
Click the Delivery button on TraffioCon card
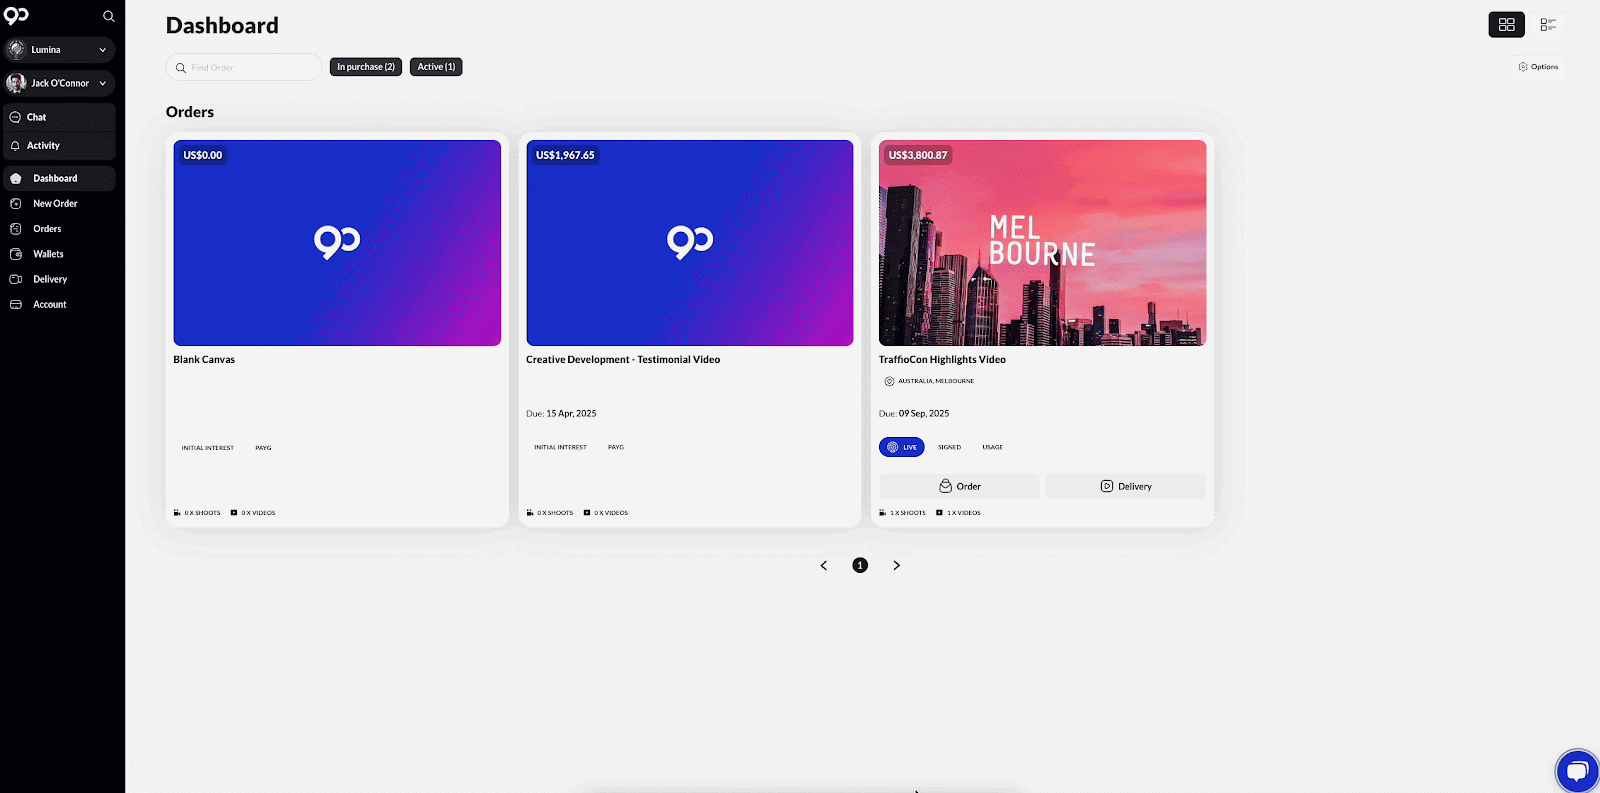click(x=1126, y=487)
